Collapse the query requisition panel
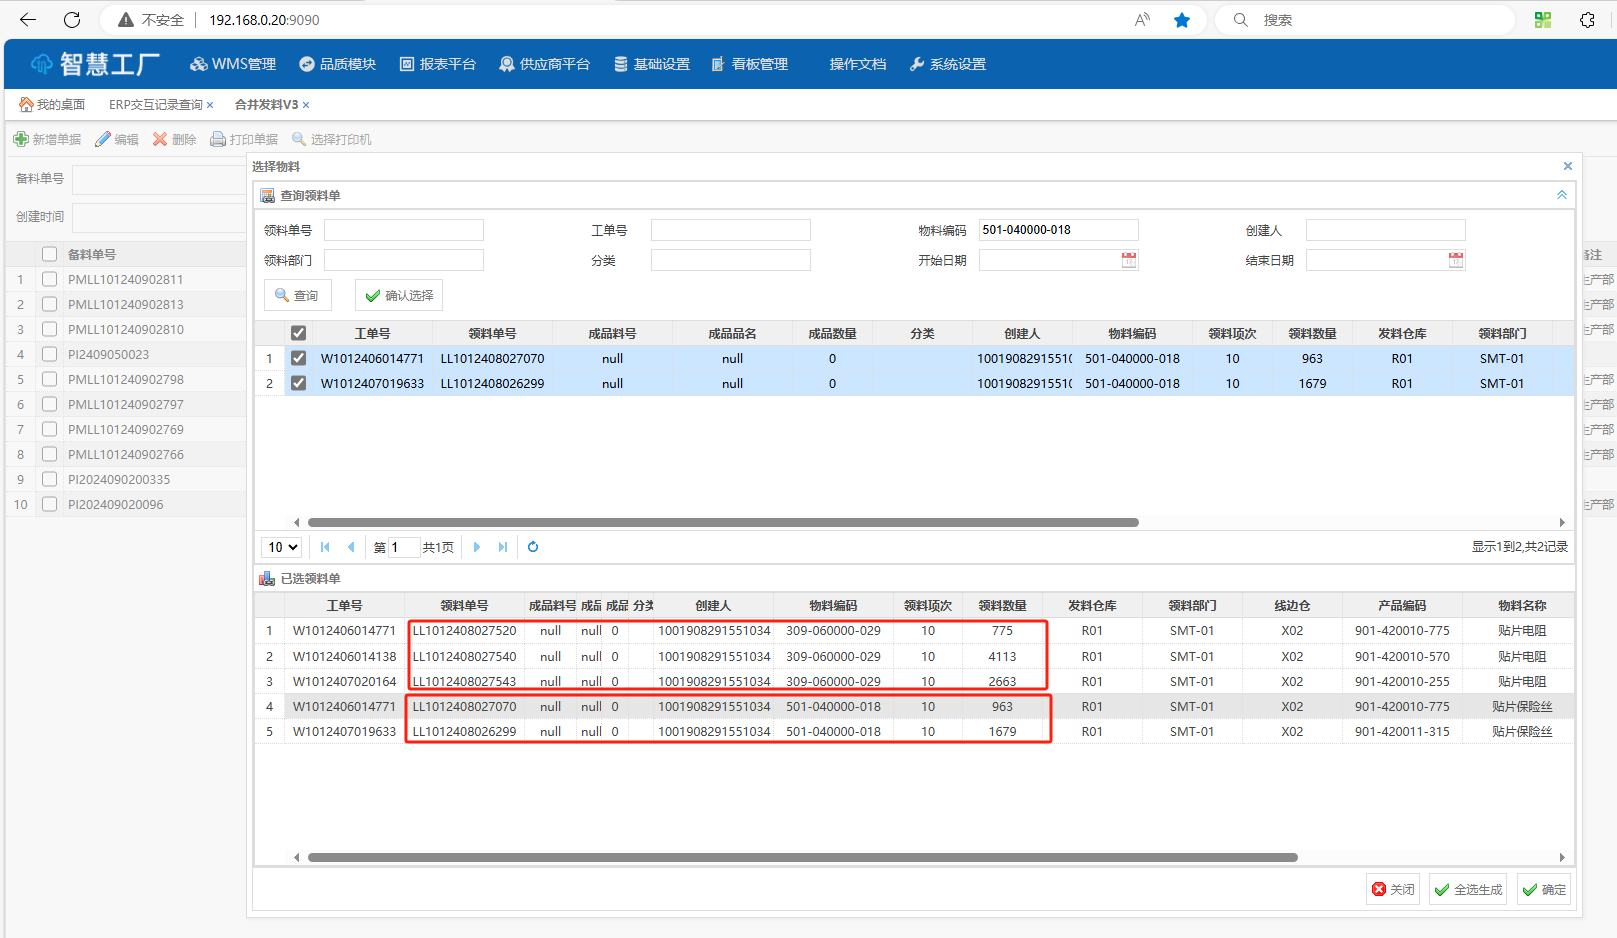 1561,195
